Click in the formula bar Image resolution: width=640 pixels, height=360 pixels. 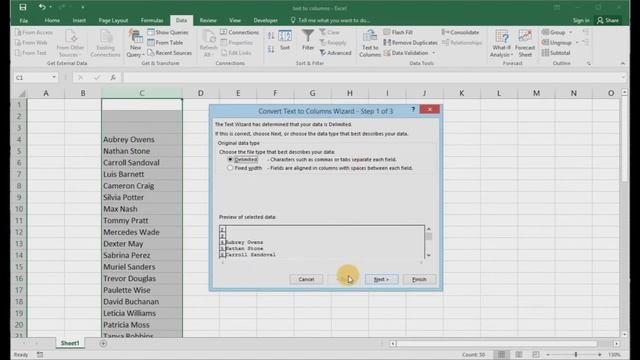pos(373,77)
